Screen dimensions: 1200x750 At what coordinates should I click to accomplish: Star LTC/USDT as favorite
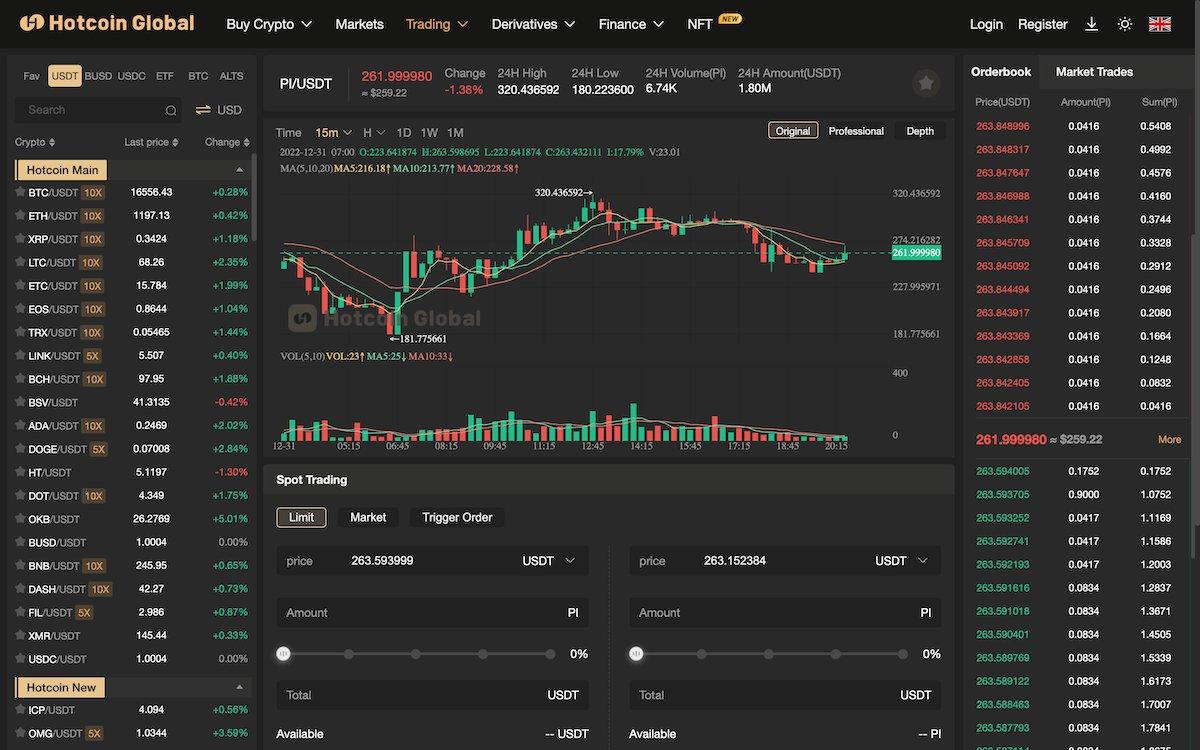19,262
